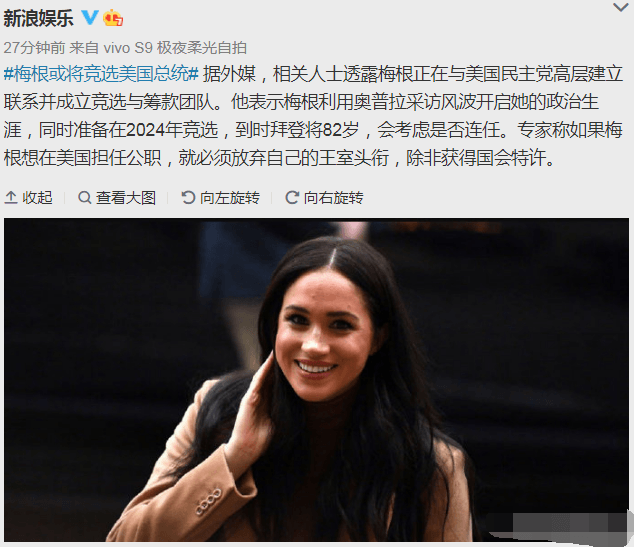Click the blurred watermark in photo corner
The image size is (634, 547).
tap(560, 526)
